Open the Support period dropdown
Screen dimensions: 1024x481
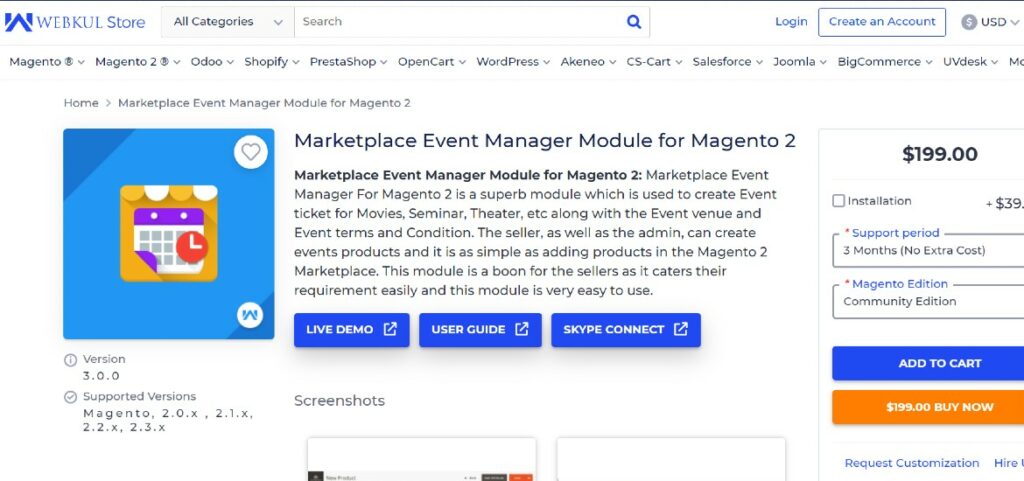coord(928,251)
